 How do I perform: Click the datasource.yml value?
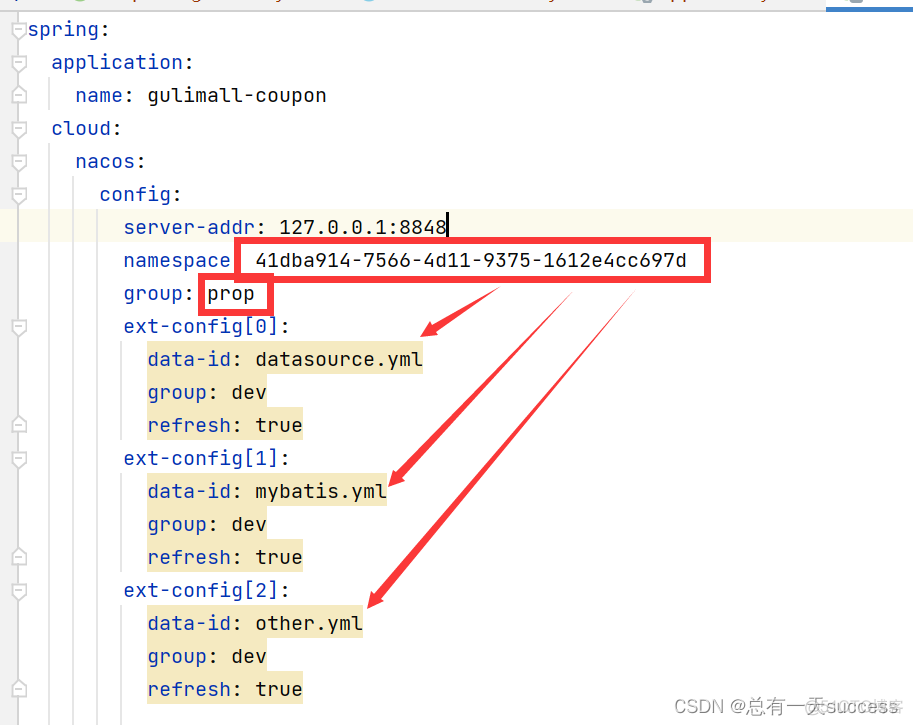click(x=339, y=359)
